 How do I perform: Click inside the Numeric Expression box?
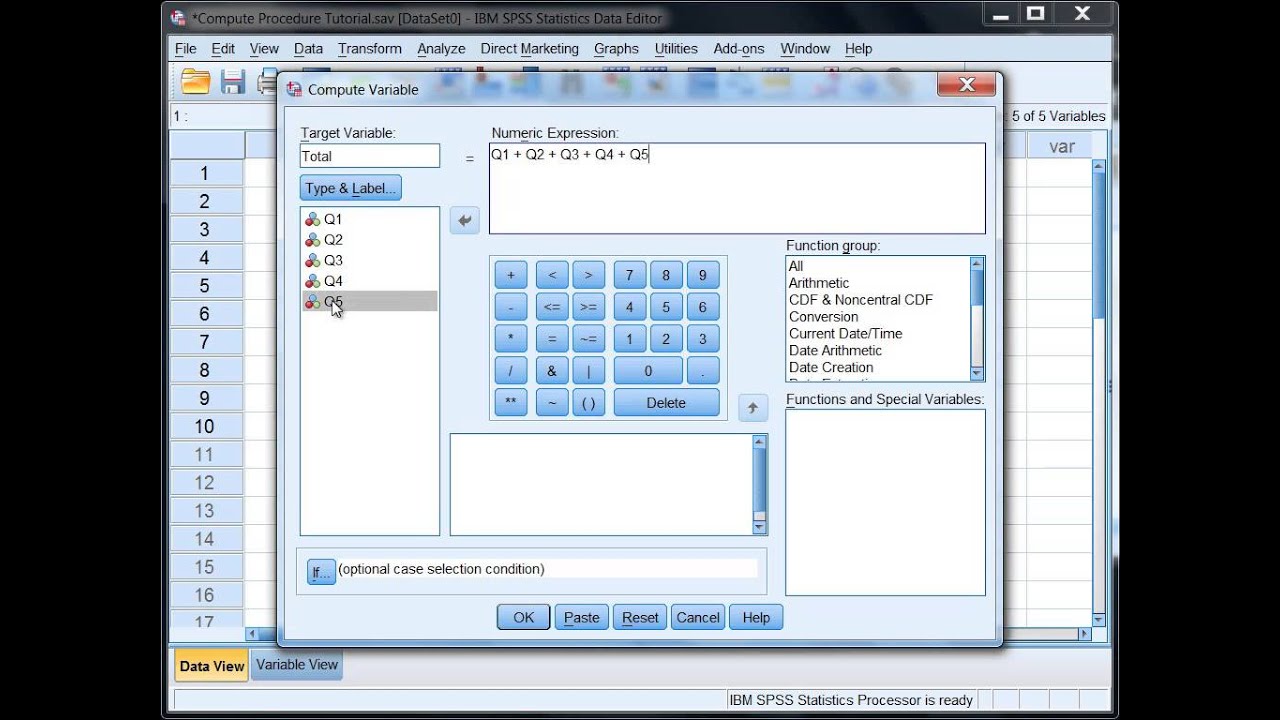coord(737,188)
